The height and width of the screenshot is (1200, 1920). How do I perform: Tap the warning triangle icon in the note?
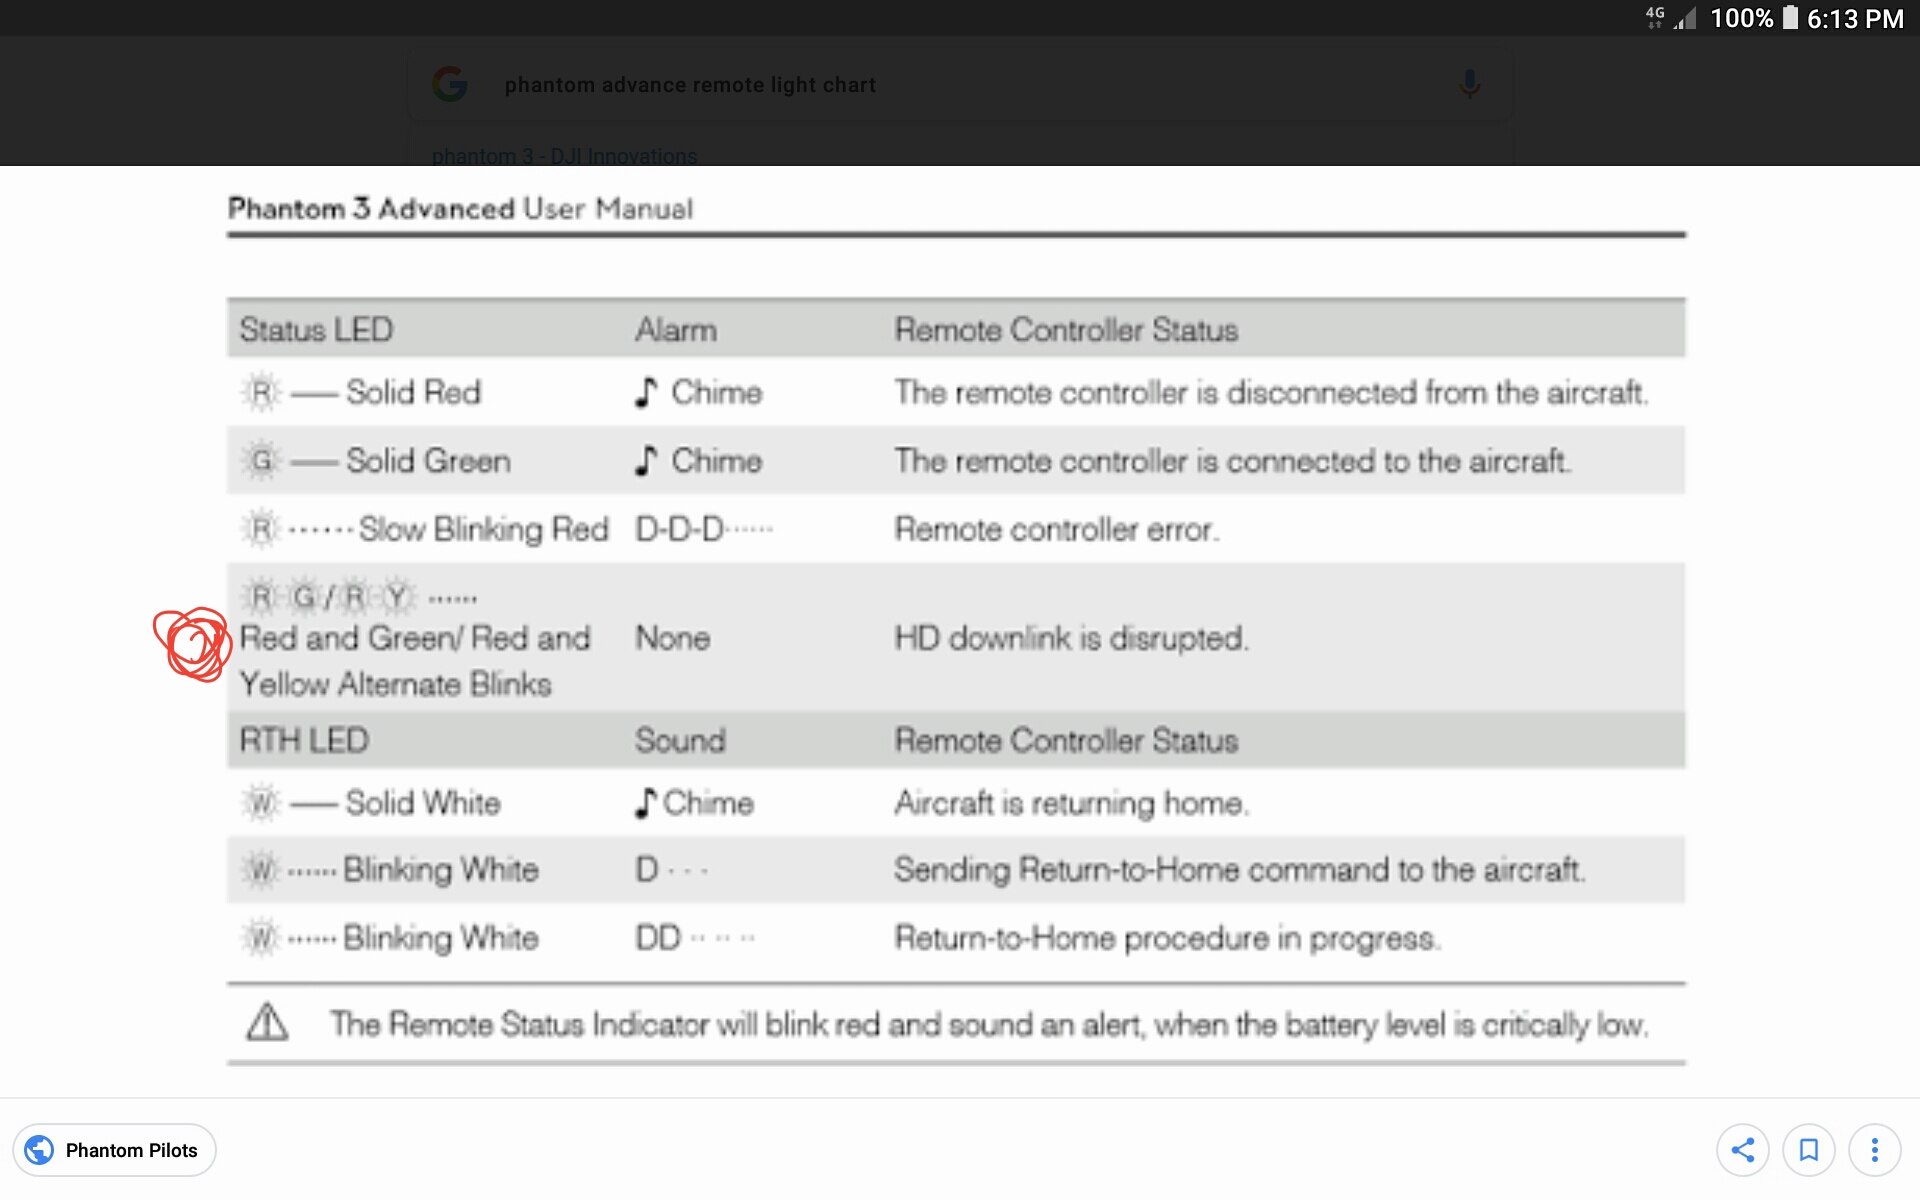pos(267,1022)
